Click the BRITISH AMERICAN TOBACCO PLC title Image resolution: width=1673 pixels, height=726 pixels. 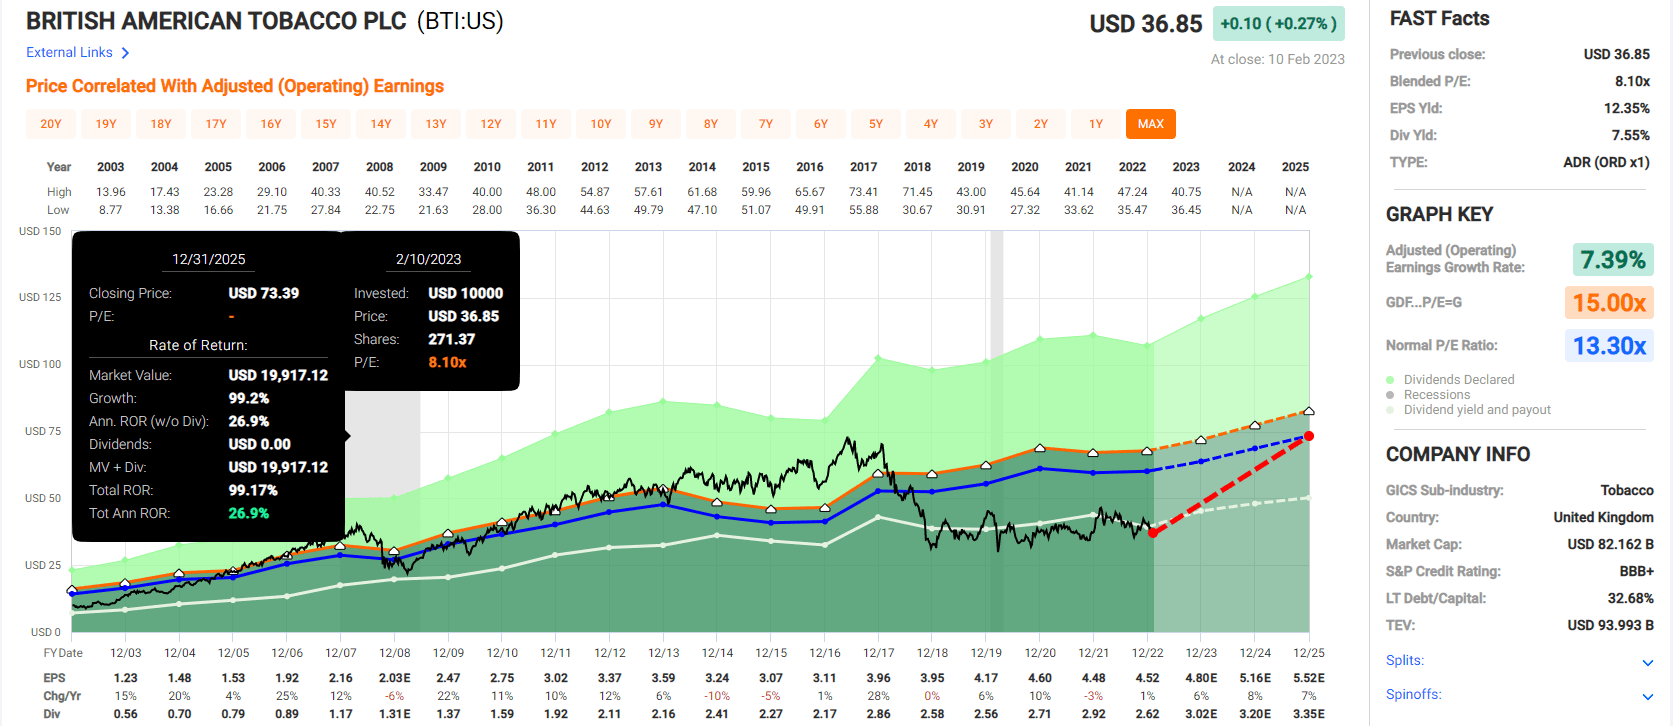coord(216,21)
